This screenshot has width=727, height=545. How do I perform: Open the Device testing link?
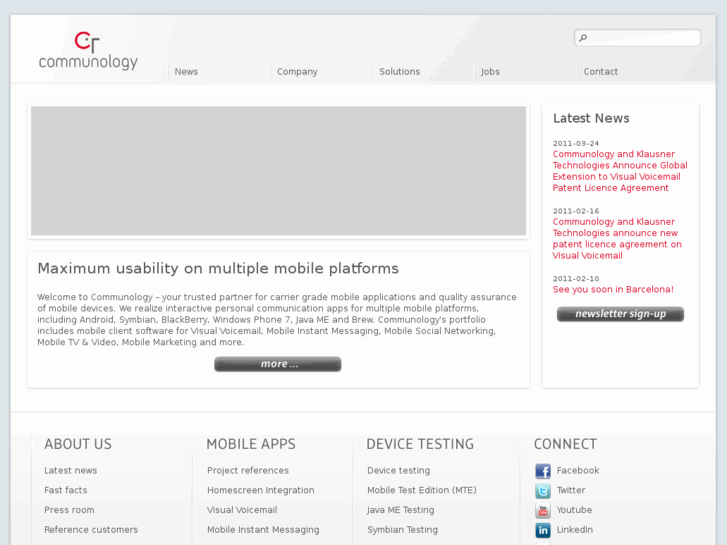pyautogui.click(x=398, y=470)
